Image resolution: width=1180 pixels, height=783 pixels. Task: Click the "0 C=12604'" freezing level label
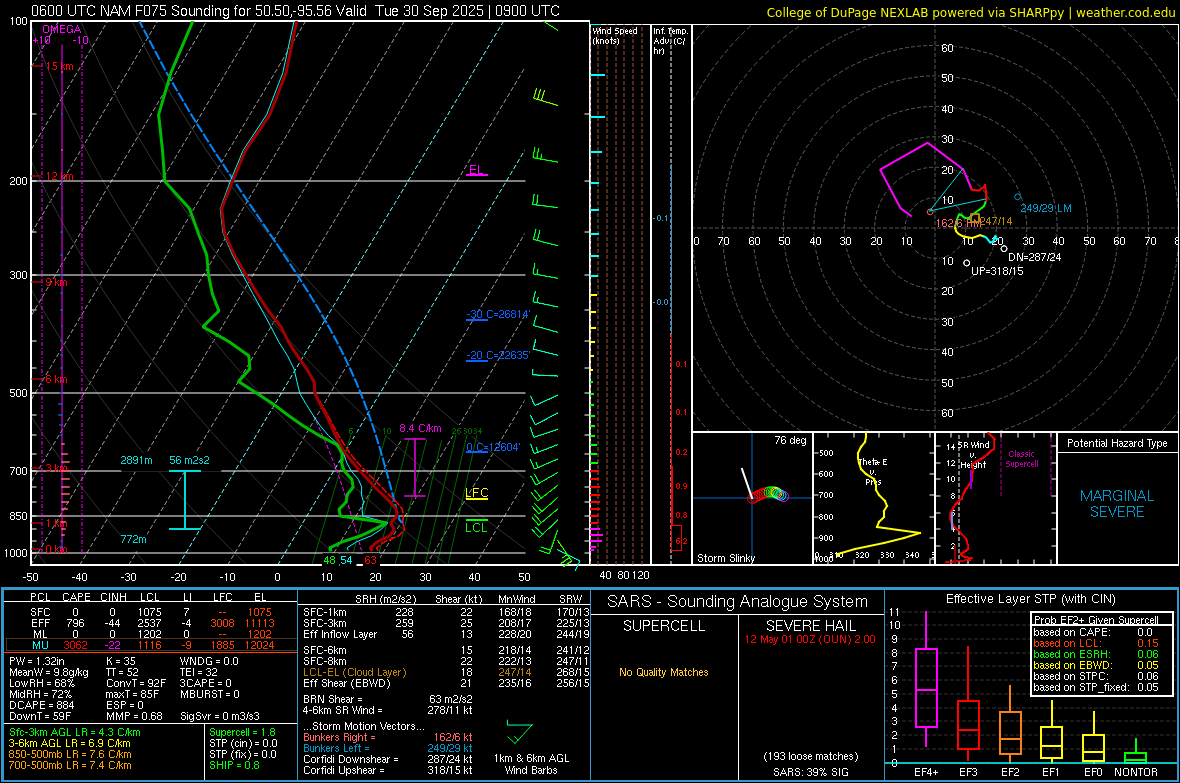pos(494,447)
